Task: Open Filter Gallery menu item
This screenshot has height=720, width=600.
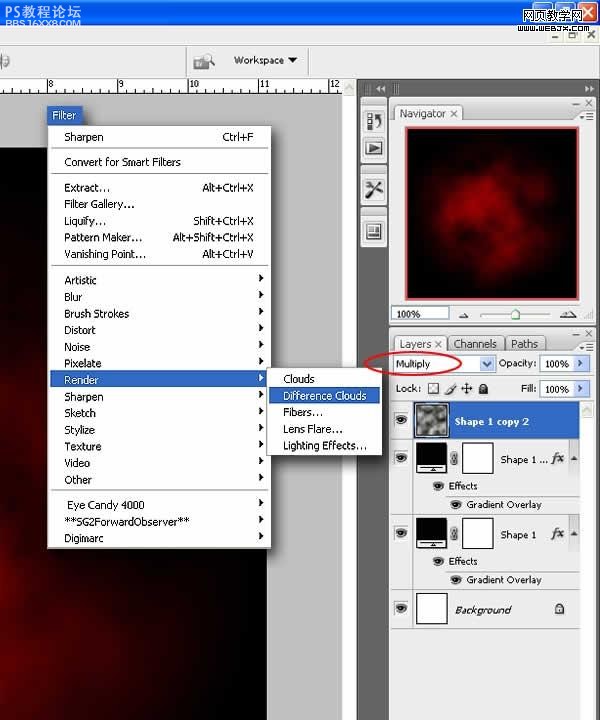Action: tap(159, 204)
